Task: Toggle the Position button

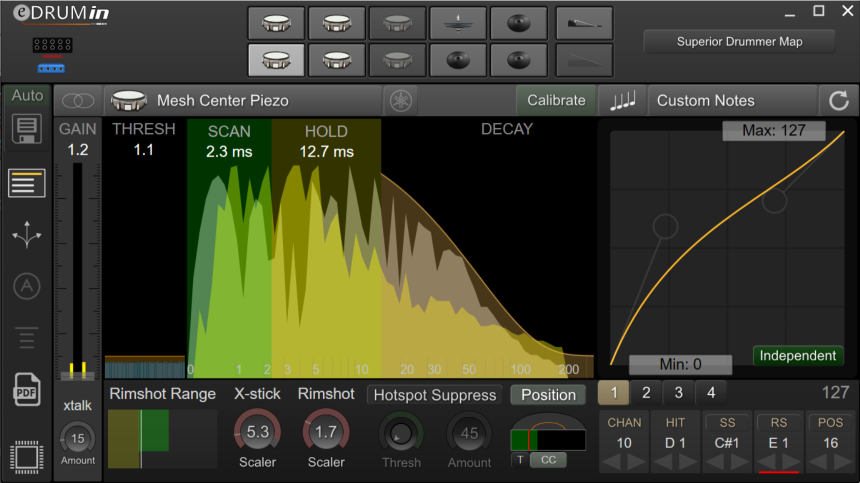Action: pos(548,395)
